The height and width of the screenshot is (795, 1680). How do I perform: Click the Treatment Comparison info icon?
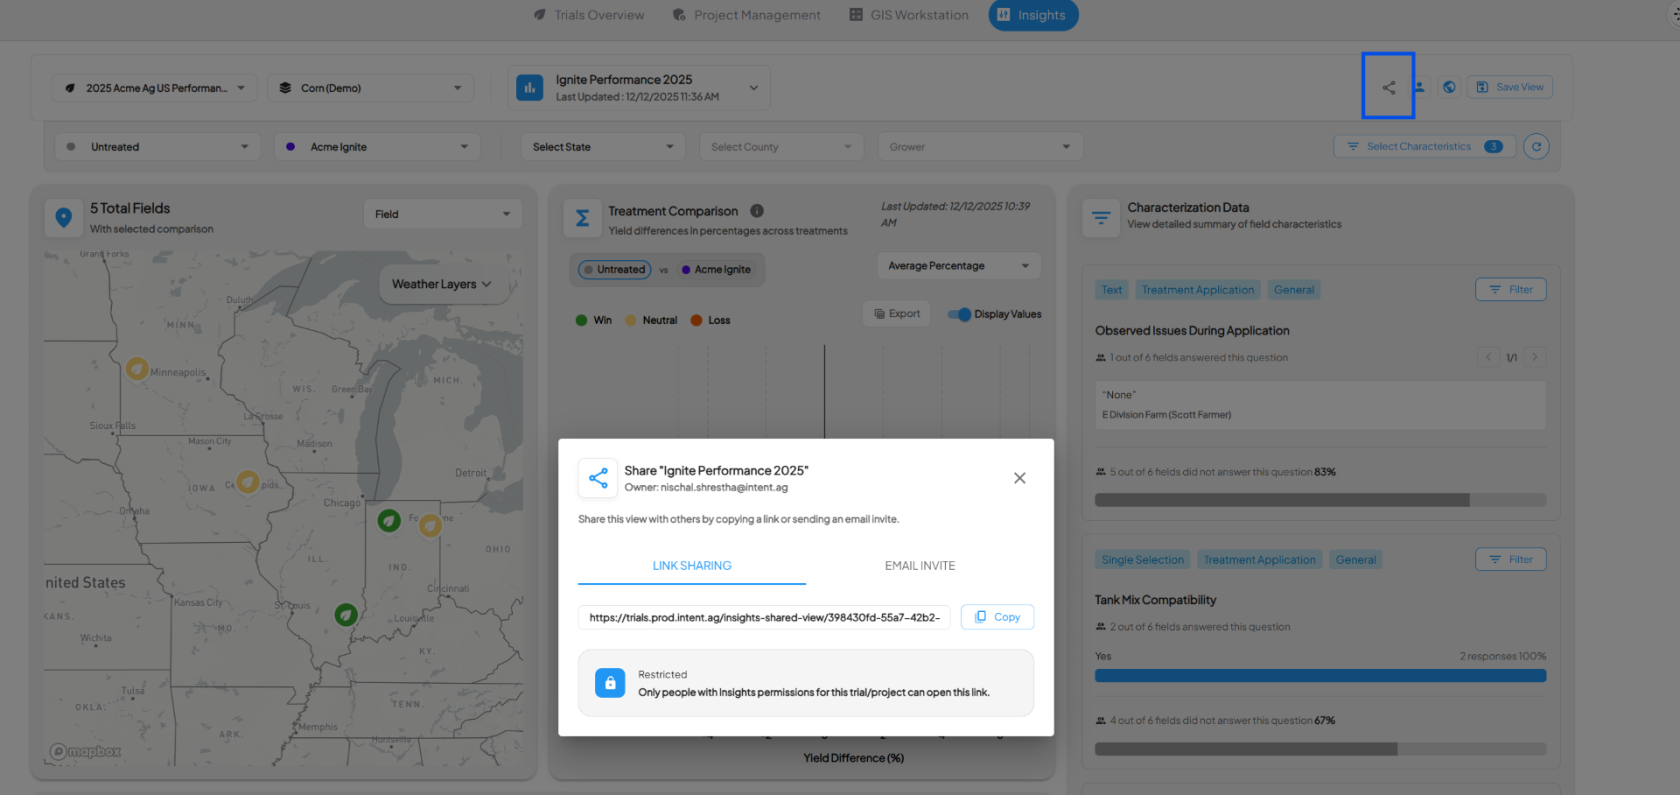tap(757, 211)
